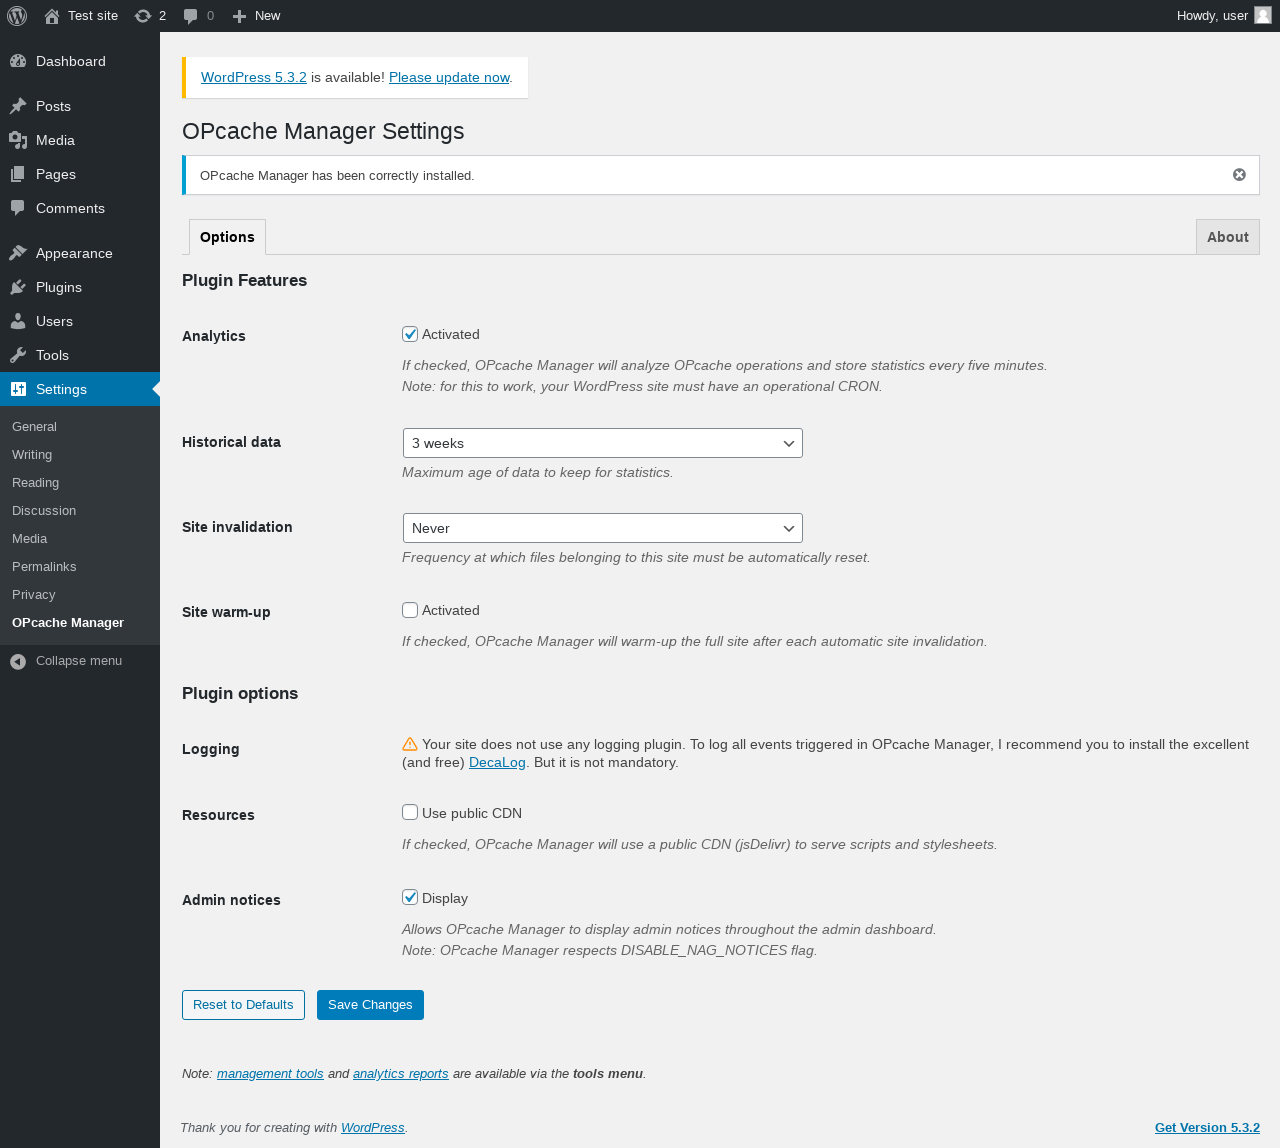Click the Tools wrench icon
1280x1148 pixels.
(x=18, y=355)
